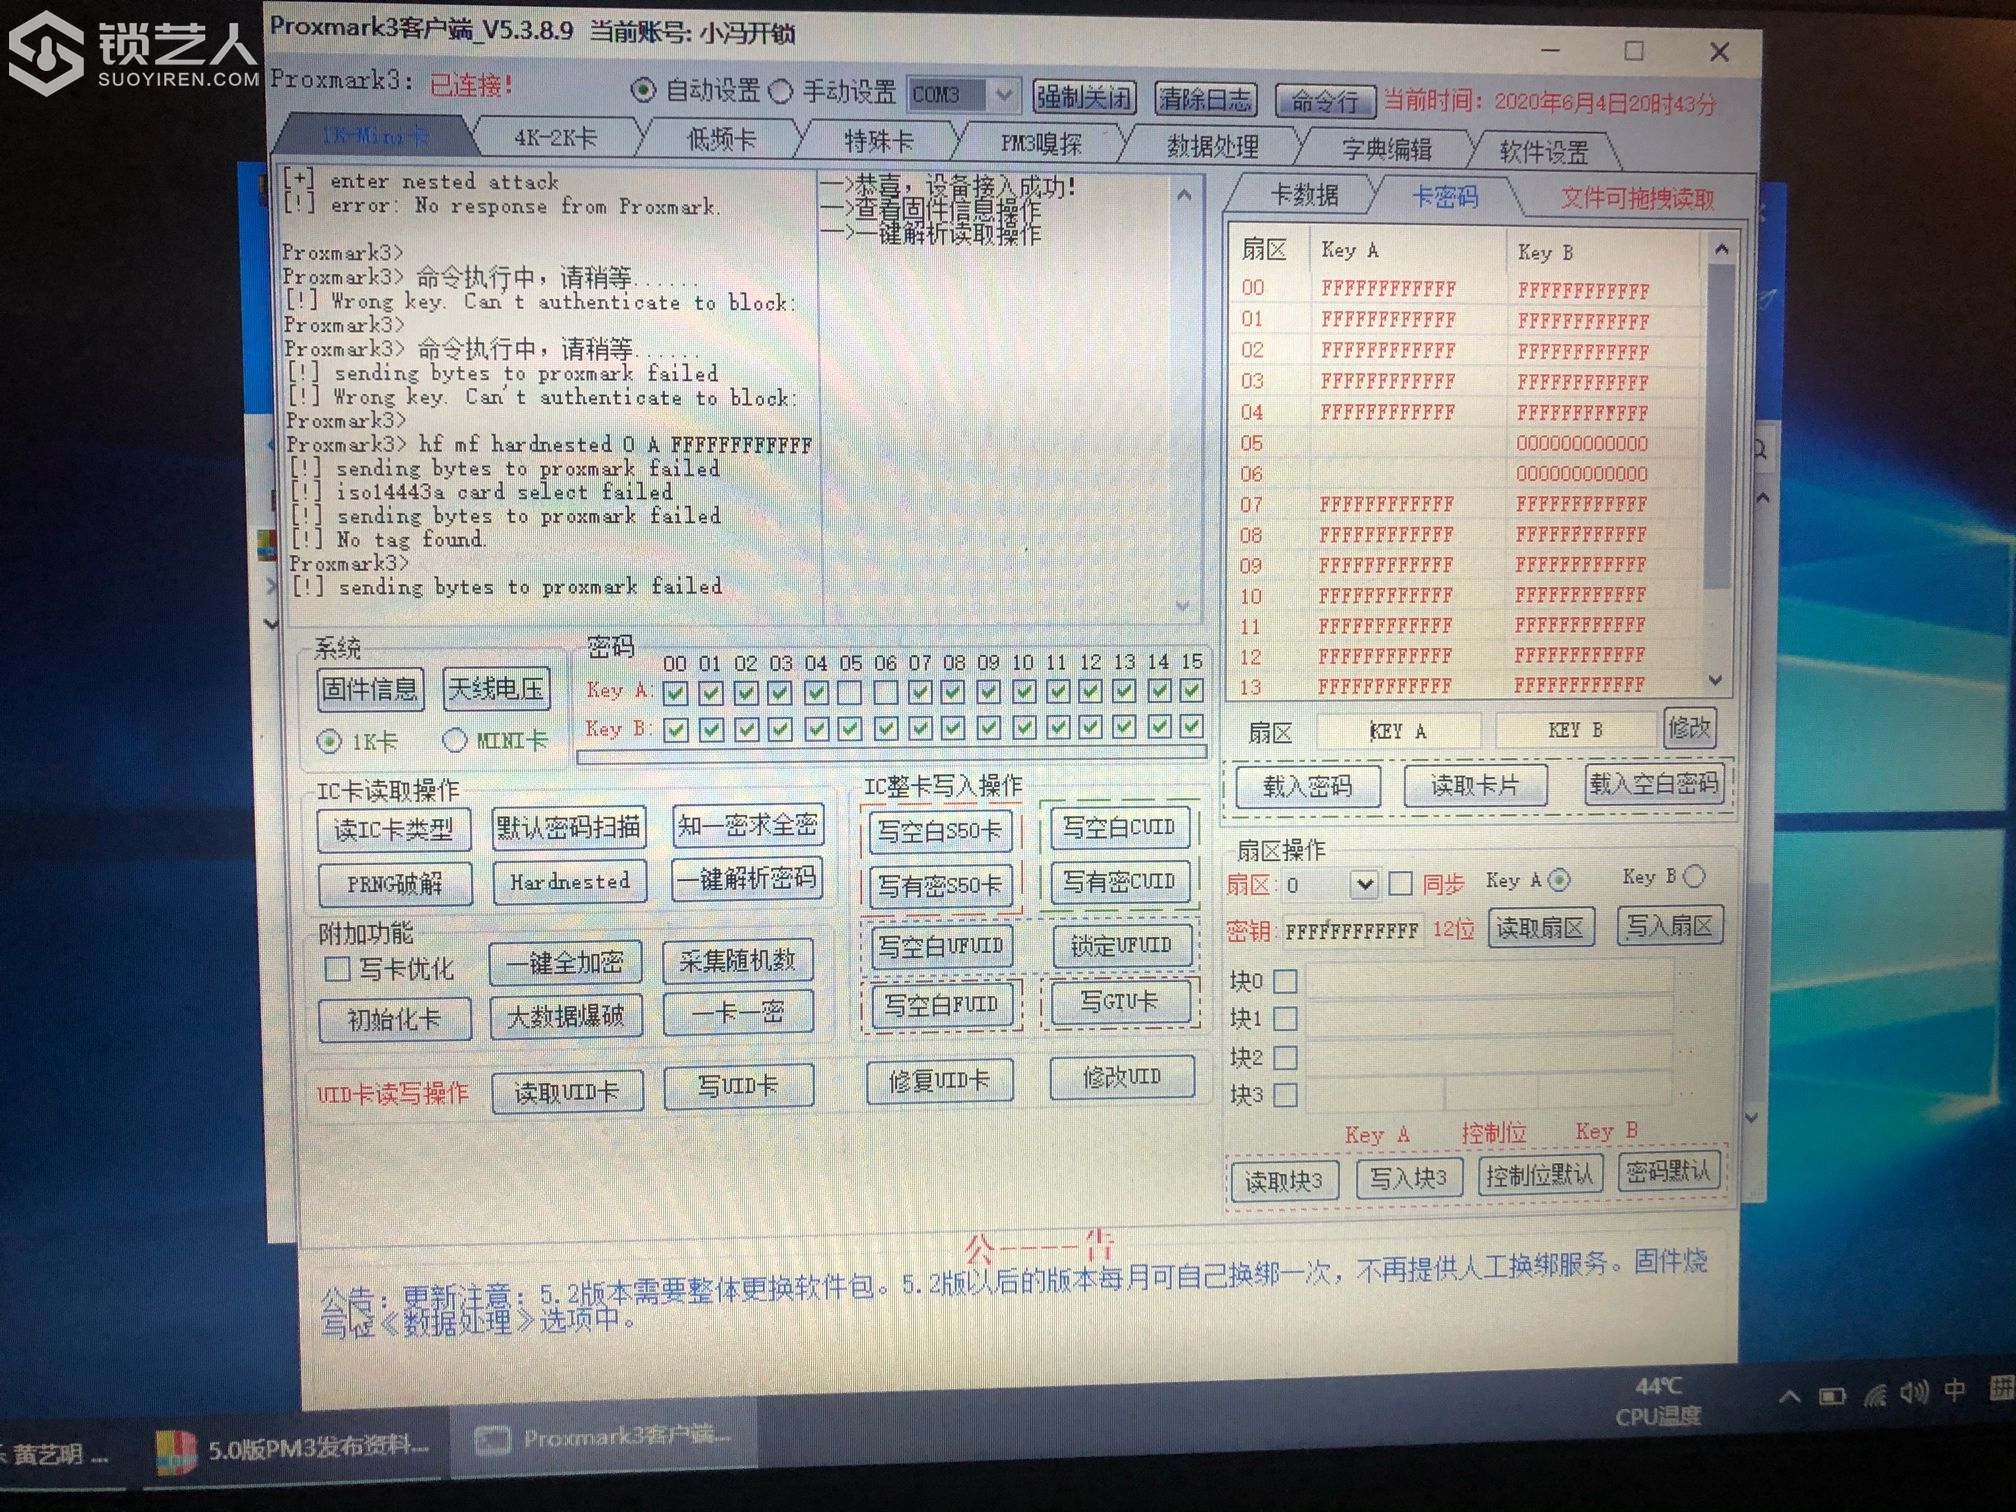
Task: Run 默认密码扫描
Action: click(568, 827)
